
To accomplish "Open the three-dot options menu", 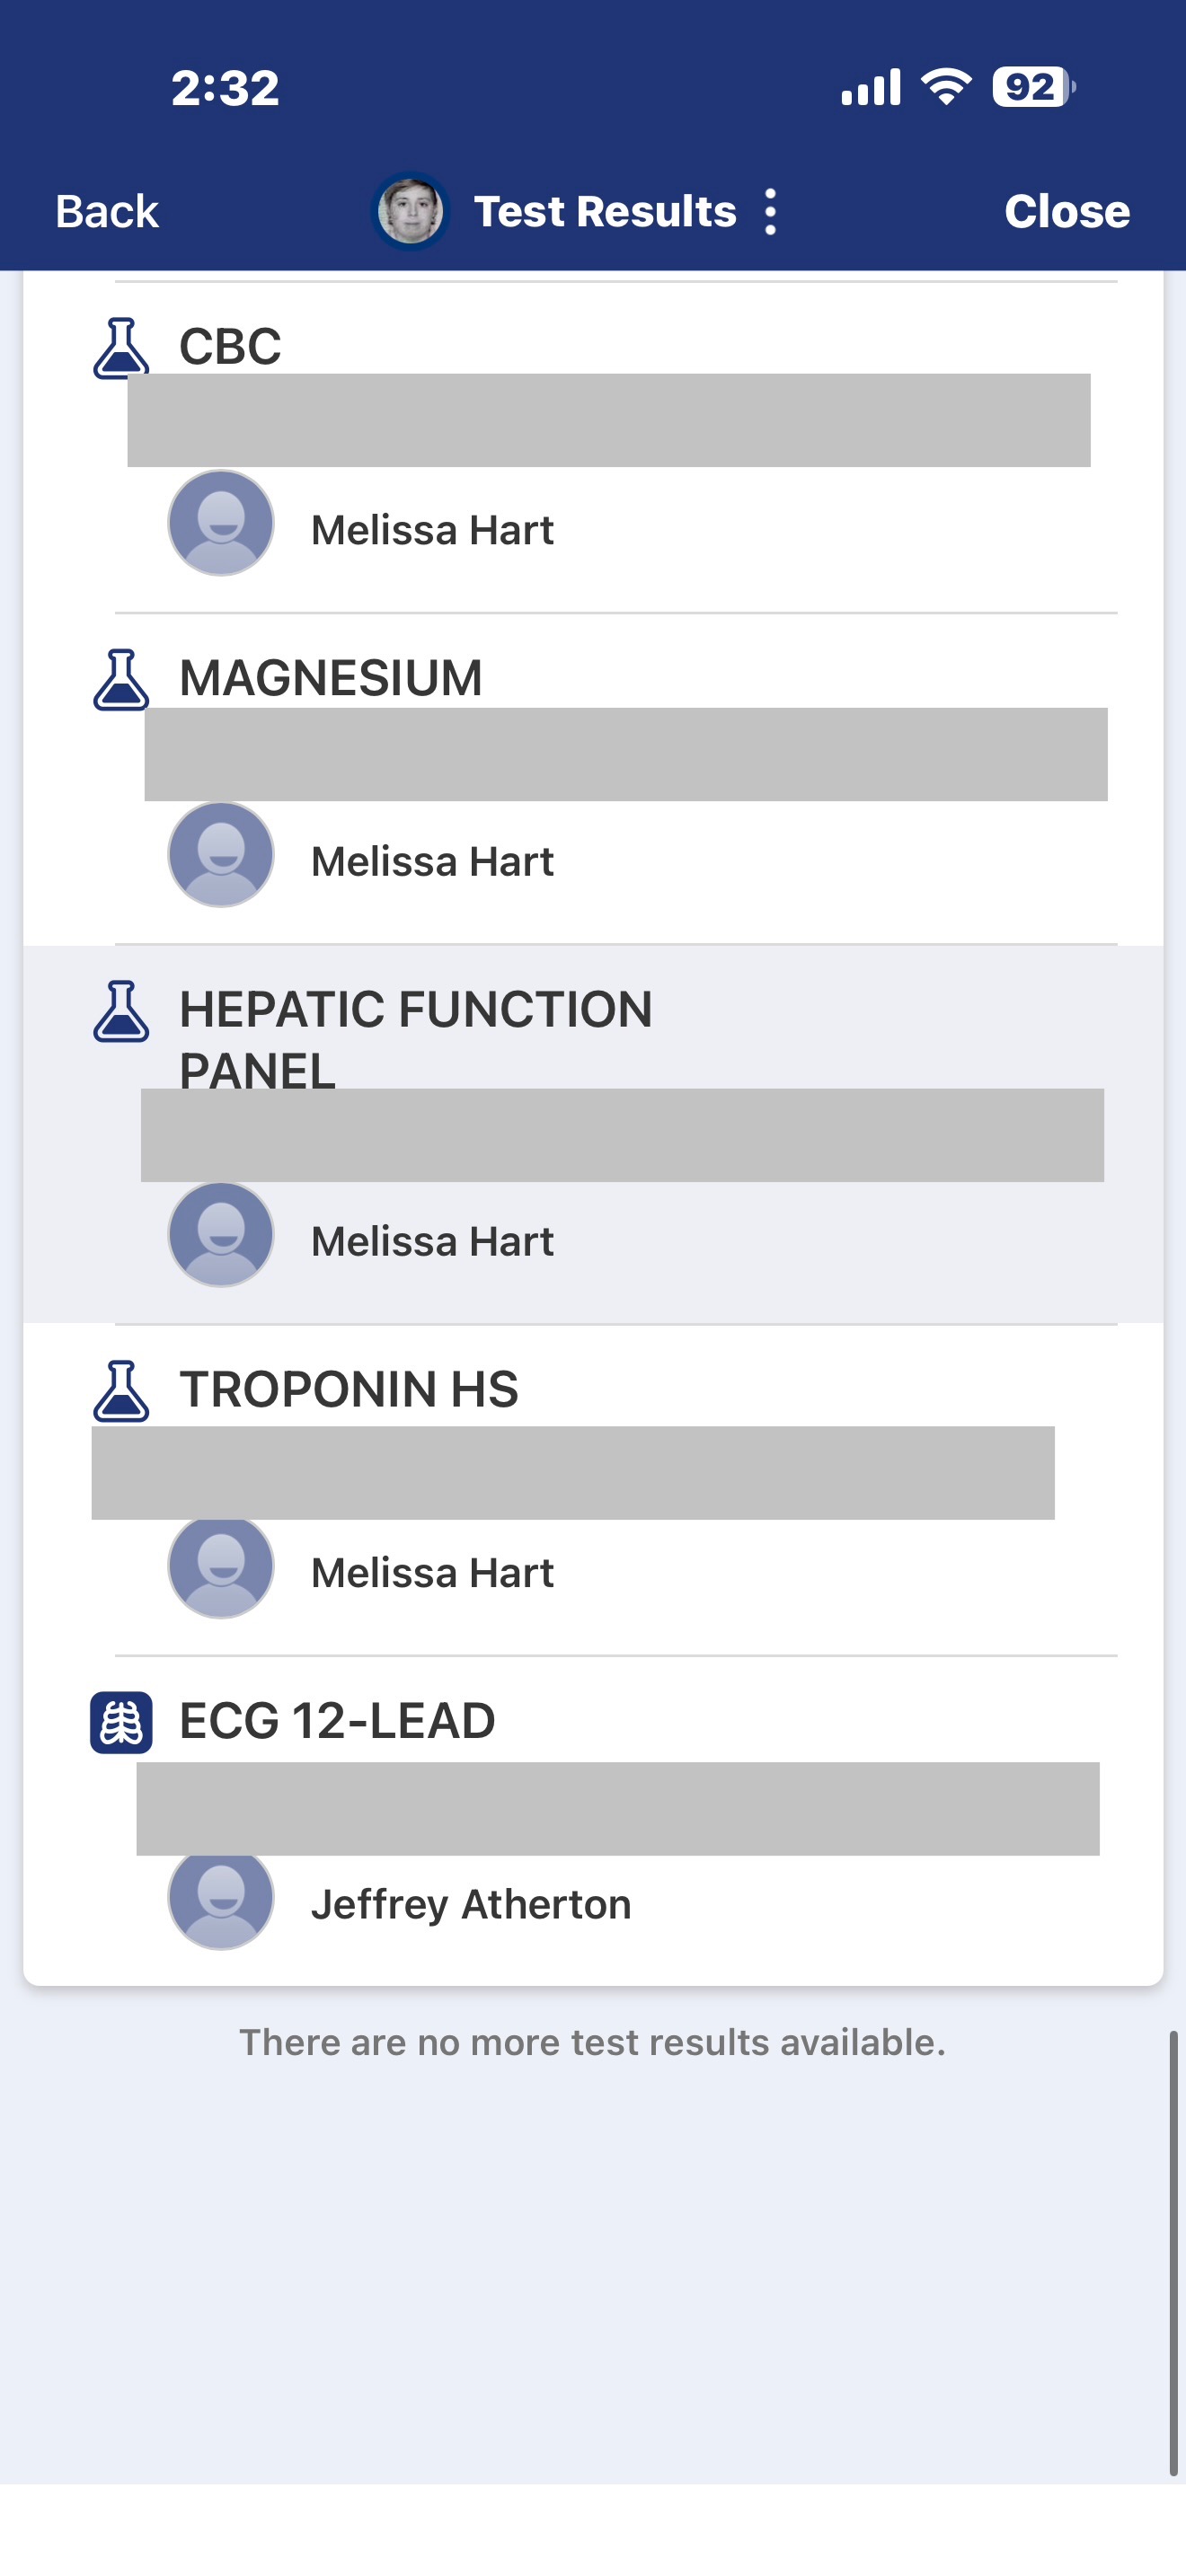I will [770, 212].
